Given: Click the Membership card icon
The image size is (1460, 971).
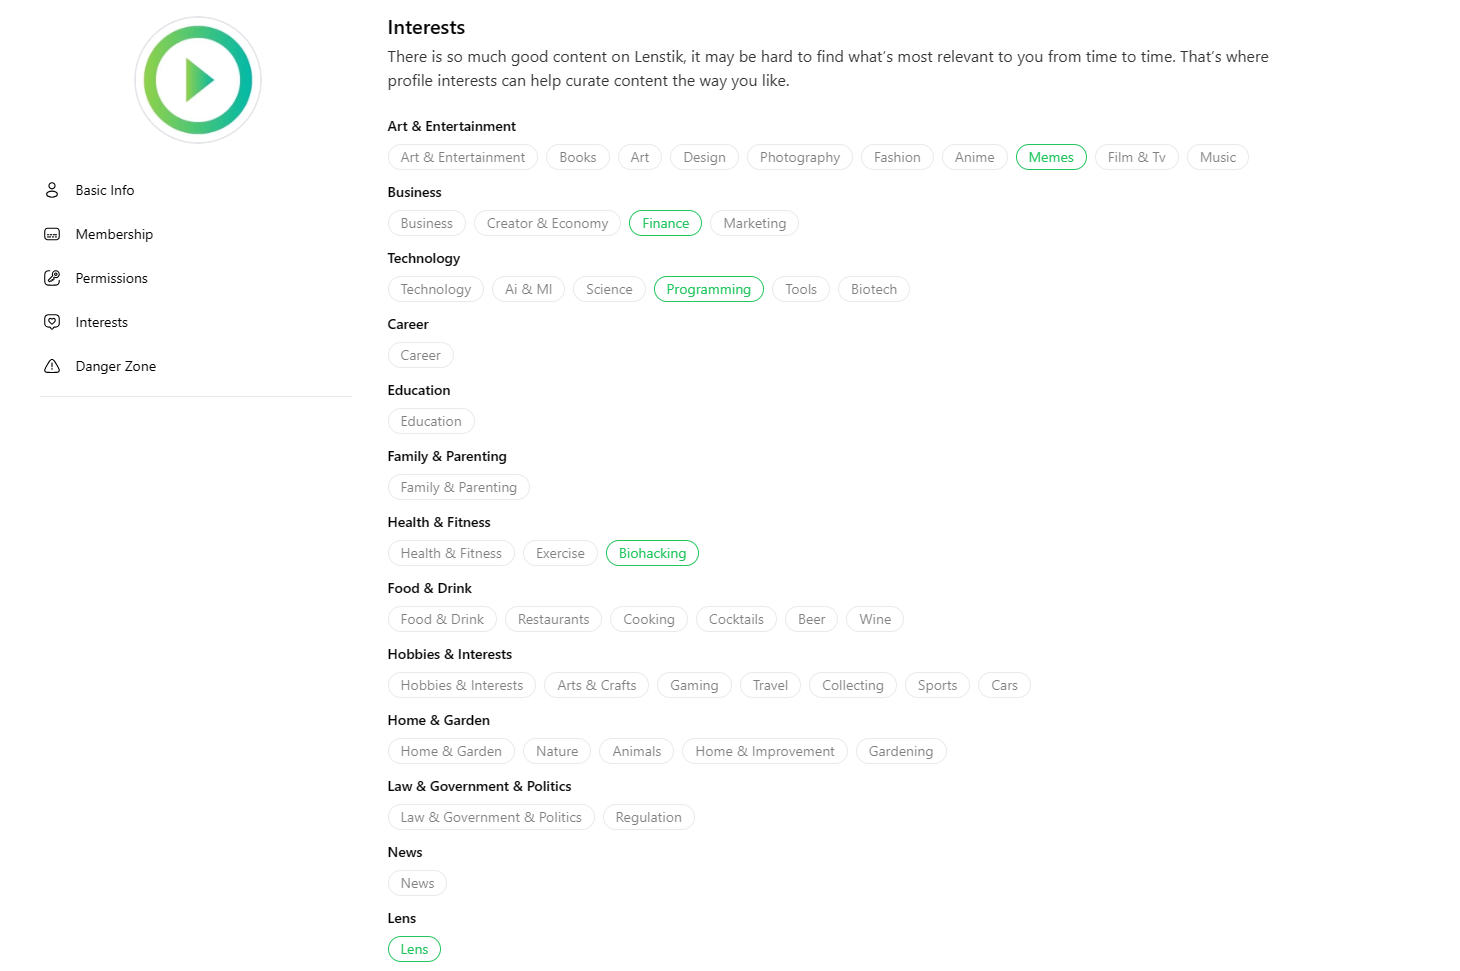Looking at the screenshot, I should click(x=52, y=234).
